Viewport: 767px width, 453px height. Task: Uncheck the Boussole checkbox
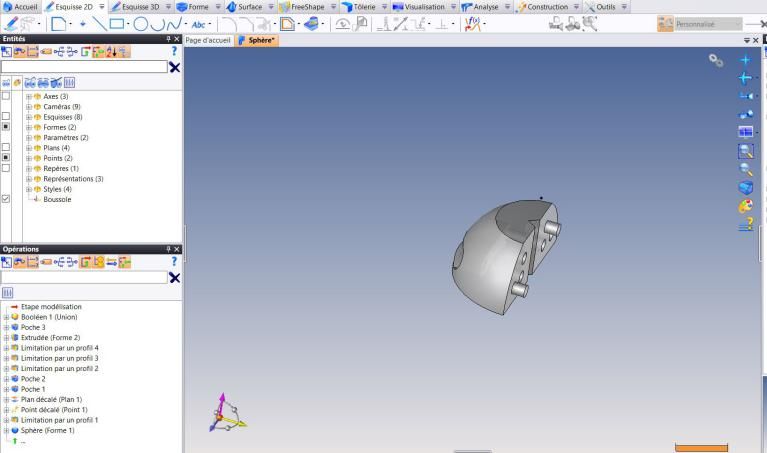tap(6, 199)
